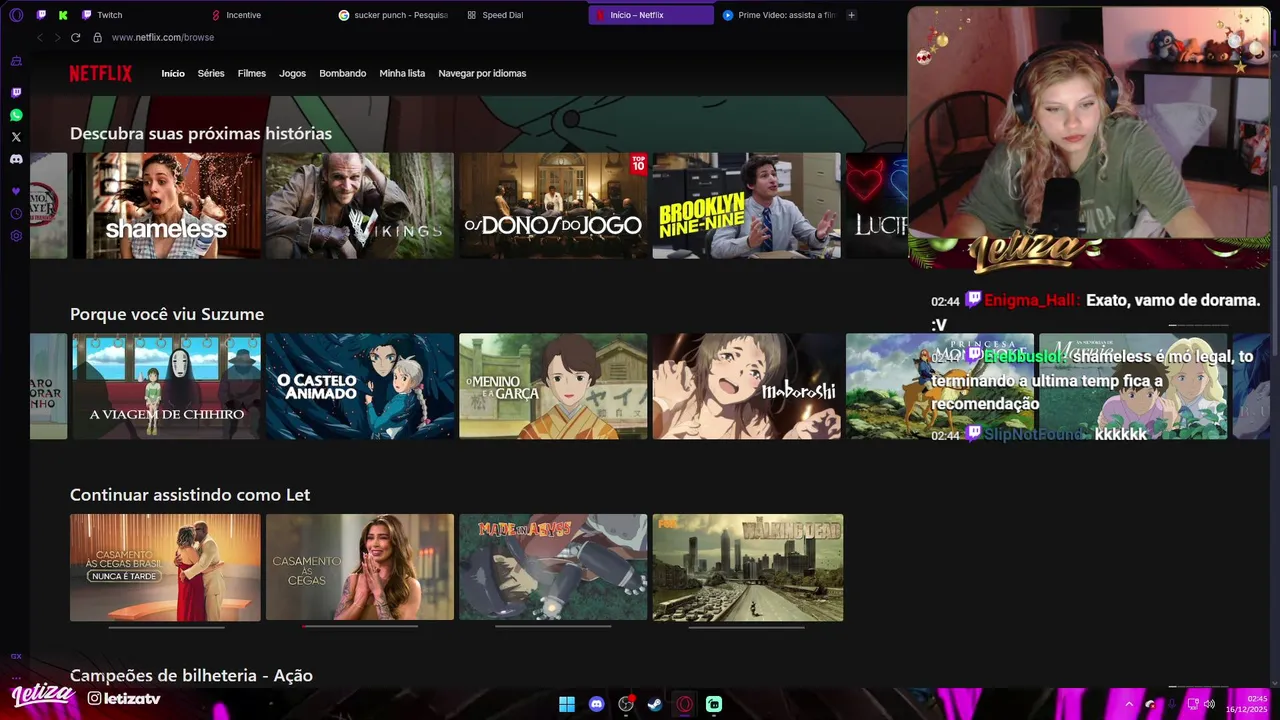
Task: Open Minha lista in Netflix
Action: click(x=402, y=73)
